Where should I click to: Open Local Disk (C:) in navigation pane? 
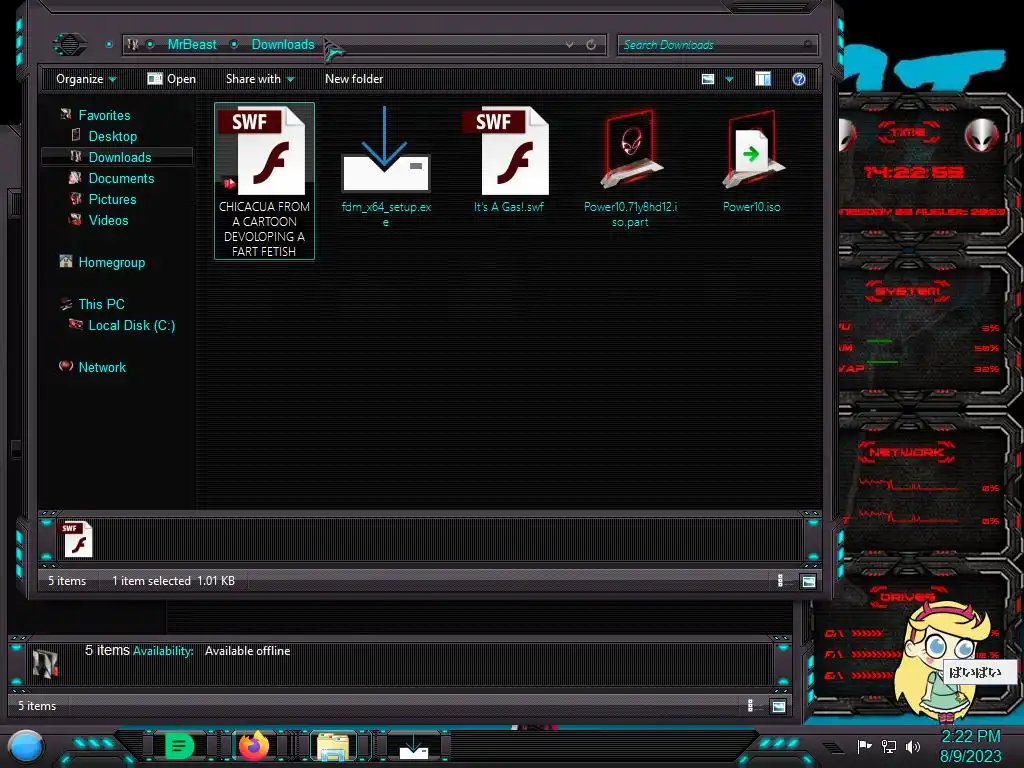[x=131, y=325]
